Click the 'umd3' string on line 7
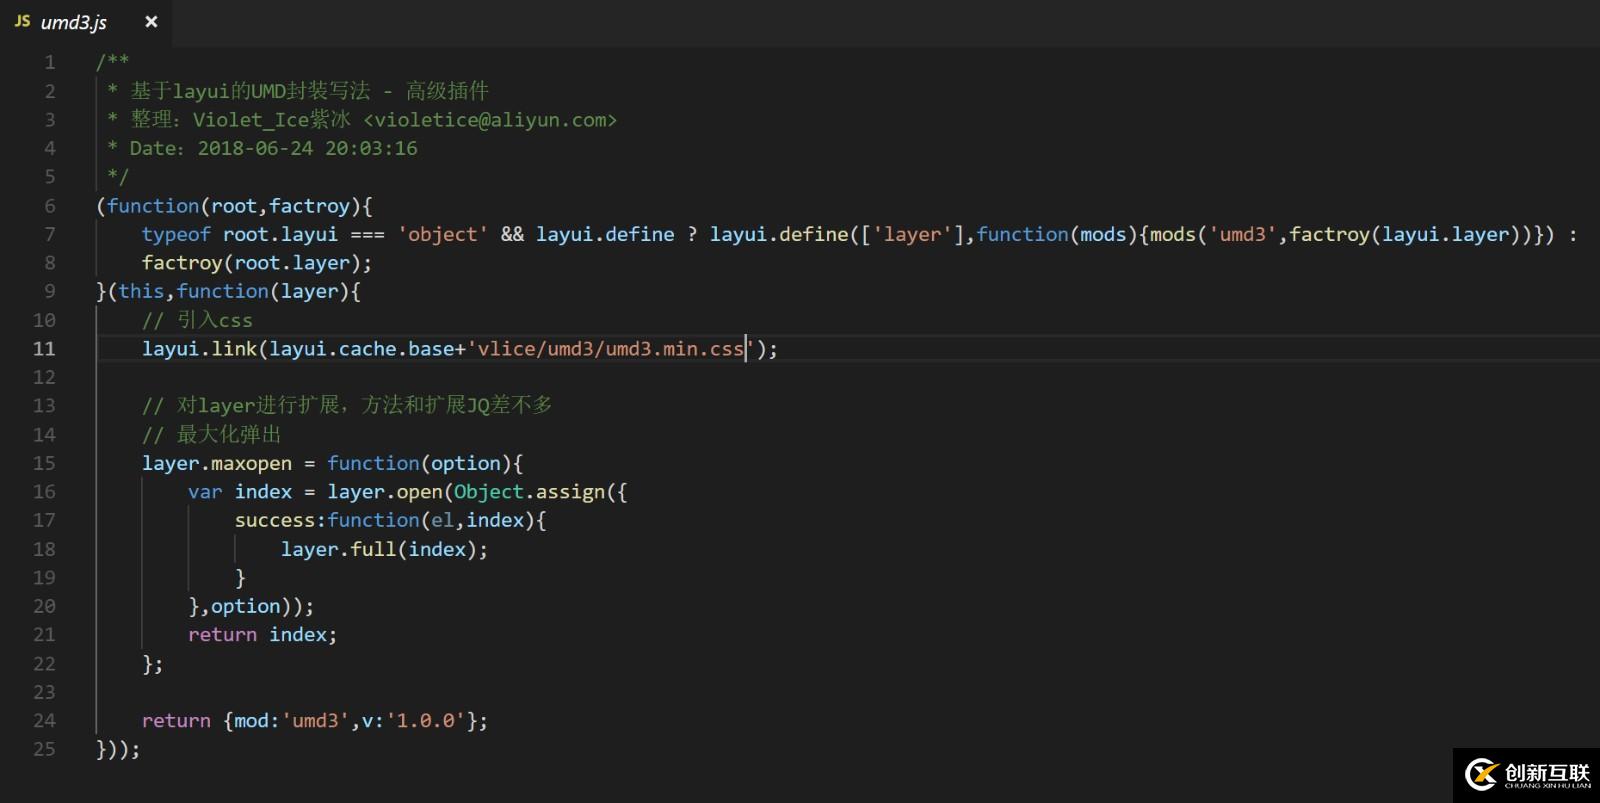Screen dimensions: 1600x803 click(1243, 234)
